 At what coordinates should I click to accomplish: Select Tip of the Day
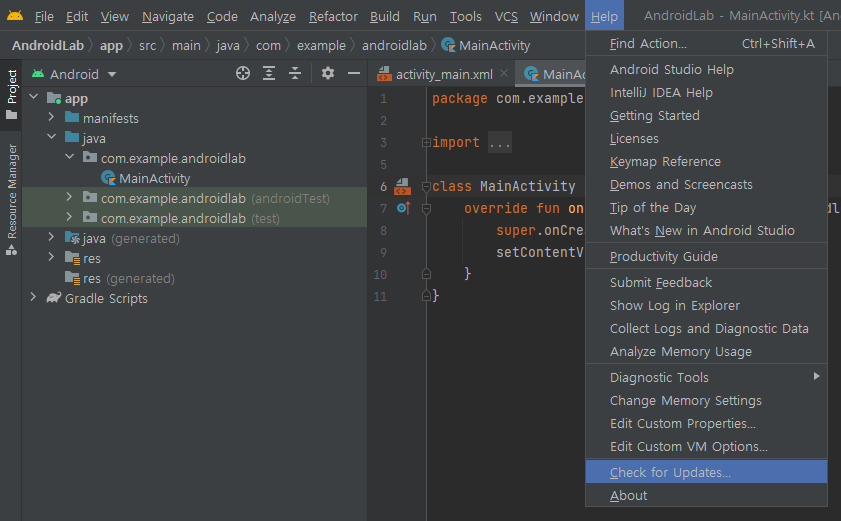tap(706, 208)
